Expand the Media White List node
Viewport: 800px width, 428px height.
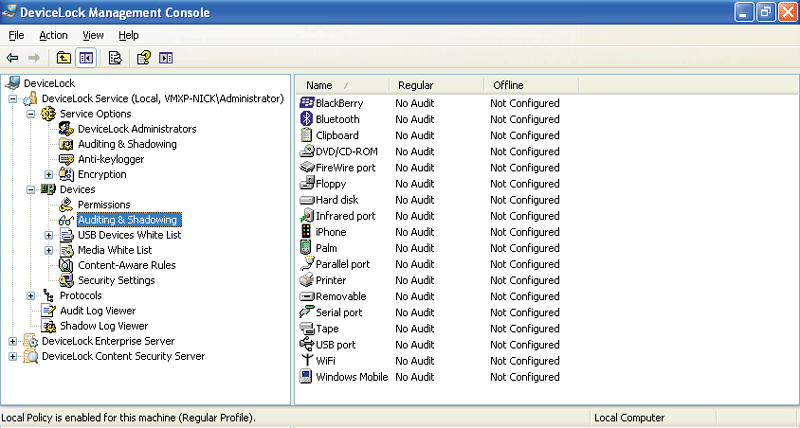click(49, 250)
